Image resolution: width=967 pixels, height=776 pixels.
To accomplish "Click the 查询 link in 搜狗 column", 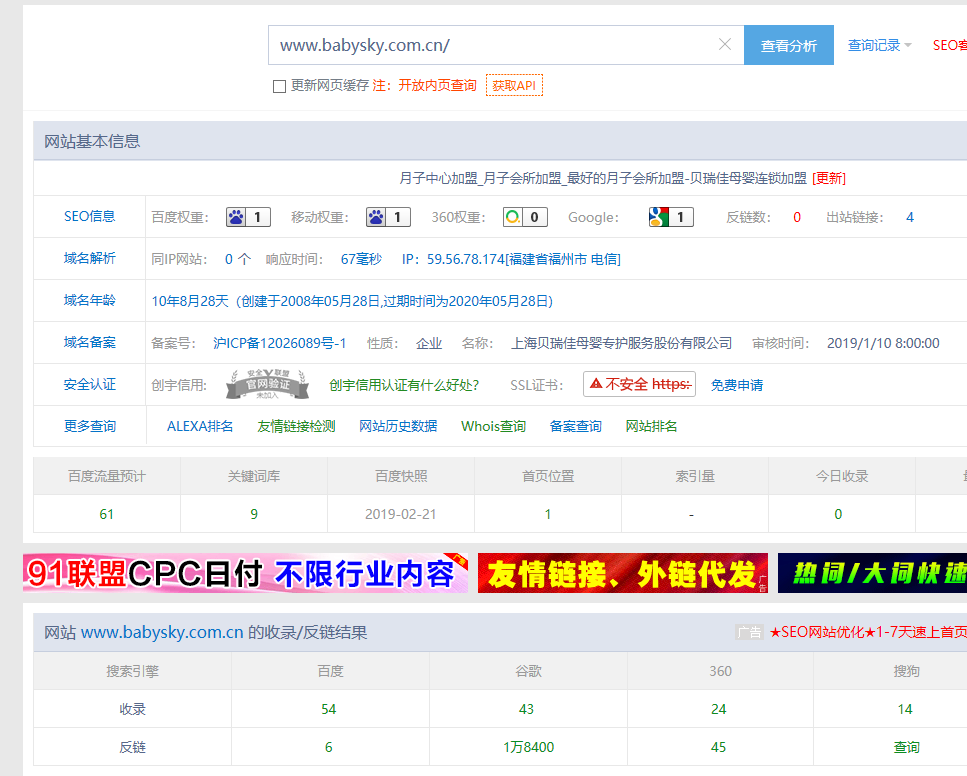I will (906, 747).
